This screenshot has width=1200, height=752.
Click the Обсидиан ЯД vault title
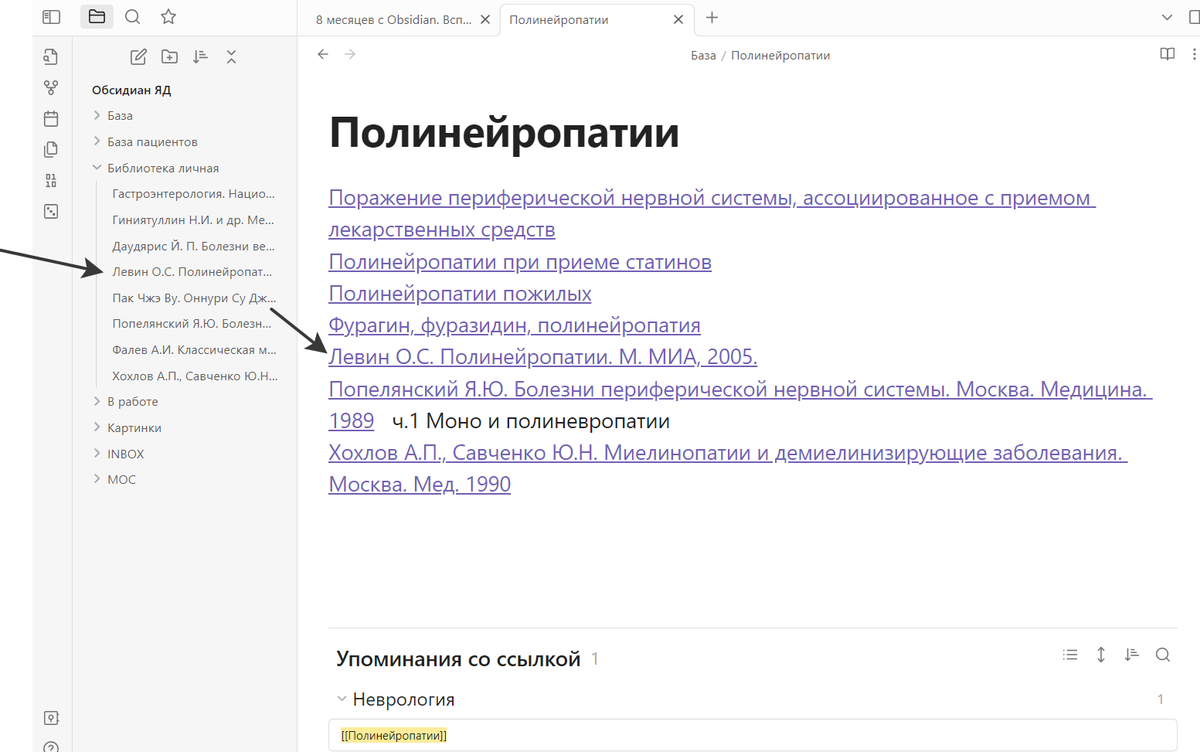(131, 90)
